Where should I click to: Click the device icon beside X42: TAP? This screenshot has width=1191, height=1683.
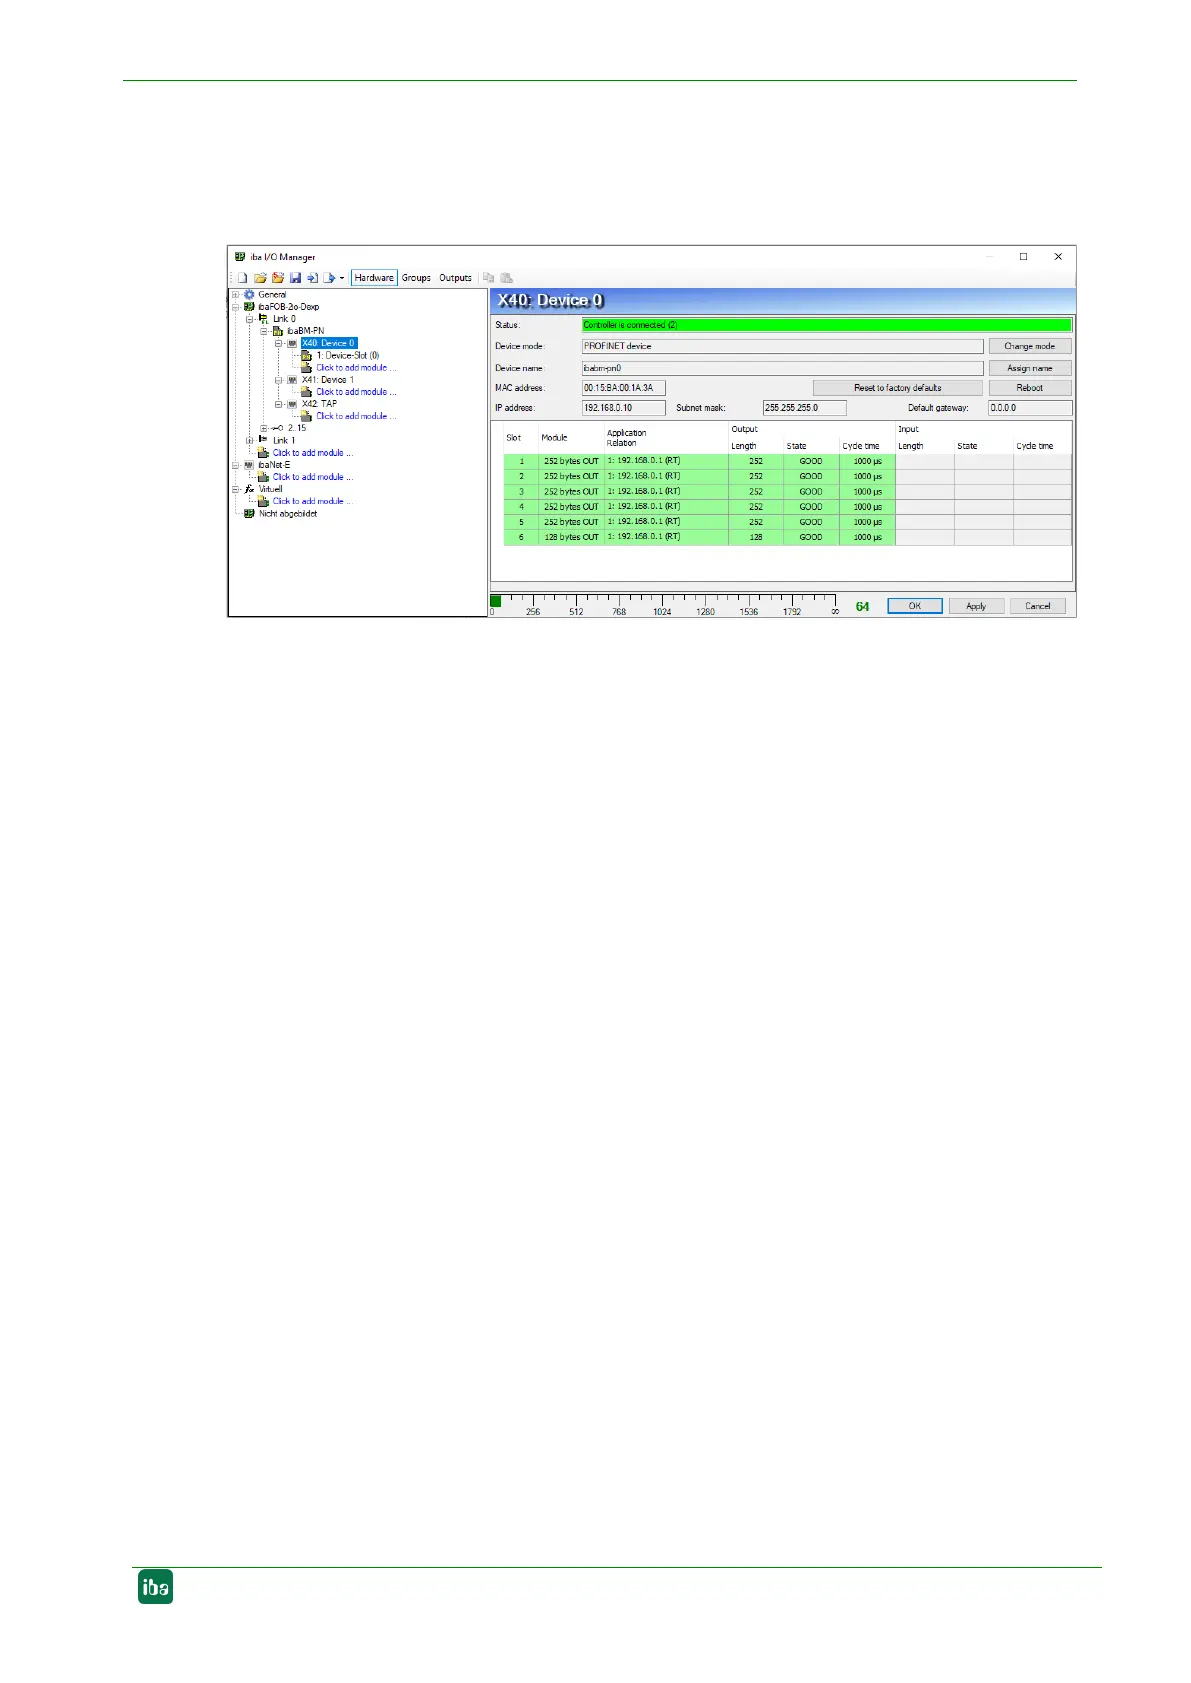(x=292, y=404)
